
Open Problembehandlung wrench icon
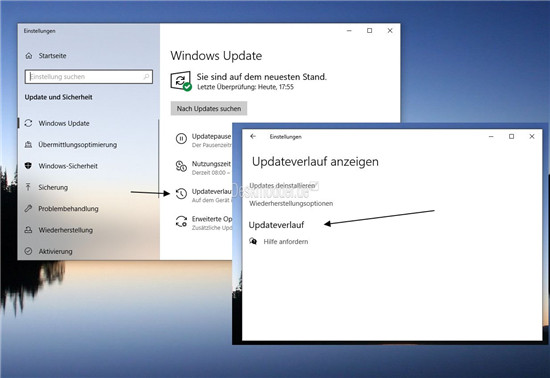(28, 208)
